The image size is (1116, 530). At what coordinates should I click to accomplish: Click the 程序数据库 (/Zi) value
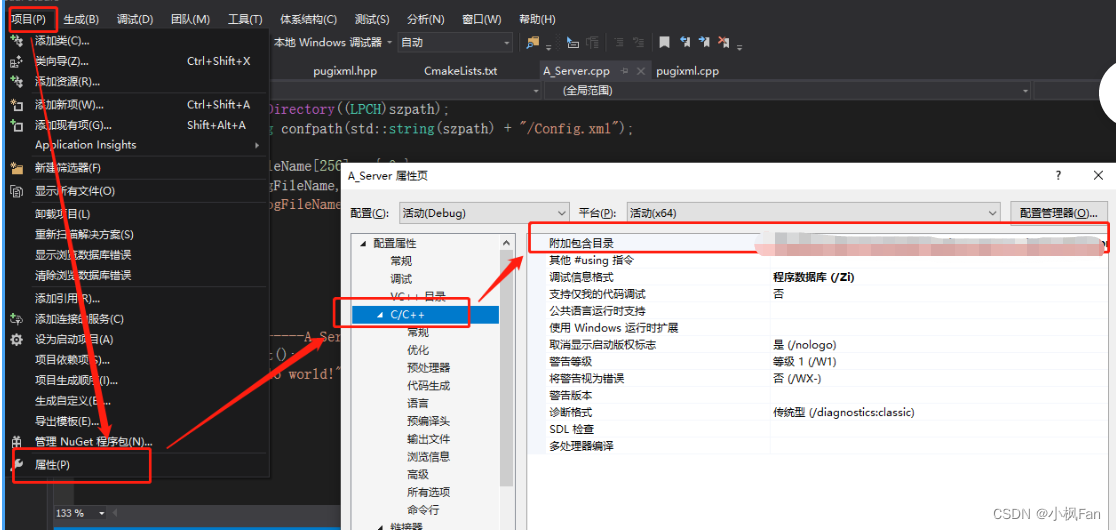tap(814, 277)
